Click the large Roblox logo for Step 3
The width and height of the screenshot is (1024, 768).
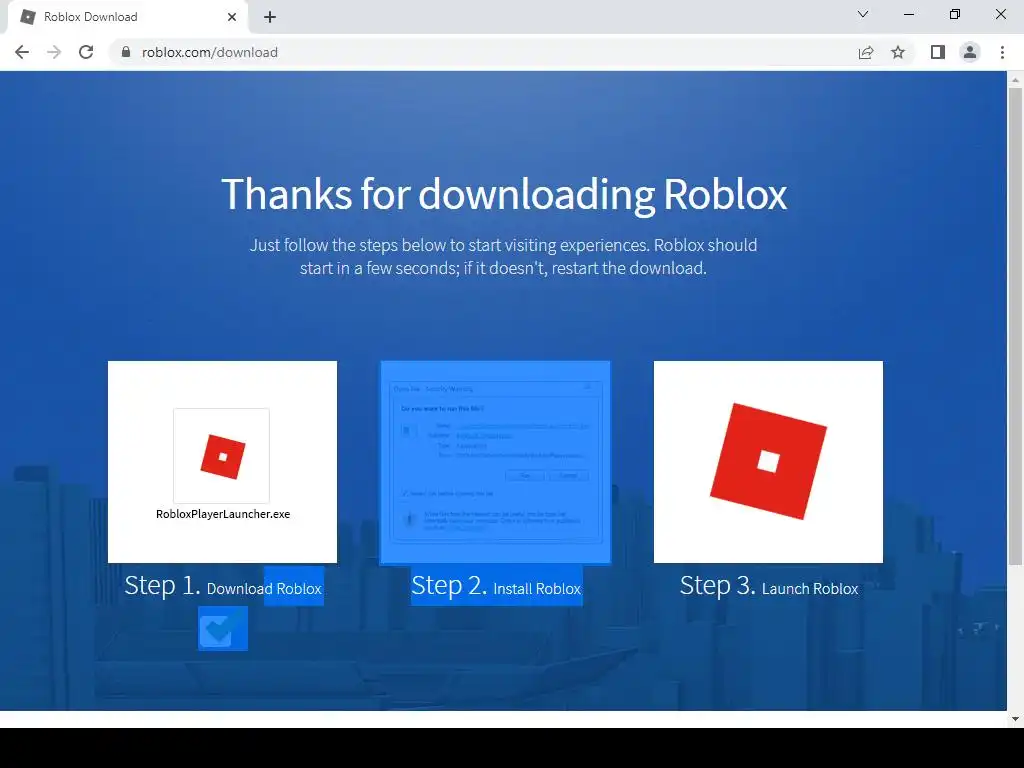(768, 462)
